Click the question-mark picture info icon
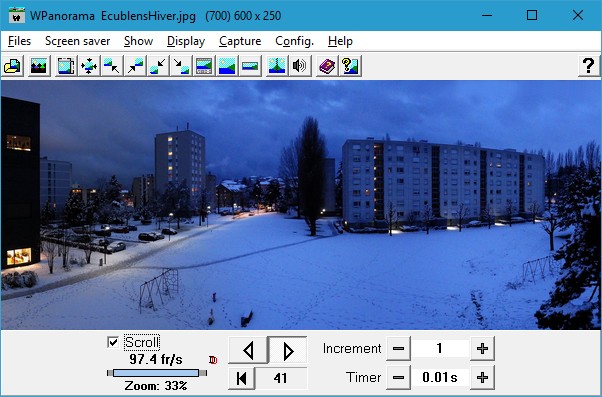Image resolution: width=602 pixels, height=397 pixels. pos(350,66)
